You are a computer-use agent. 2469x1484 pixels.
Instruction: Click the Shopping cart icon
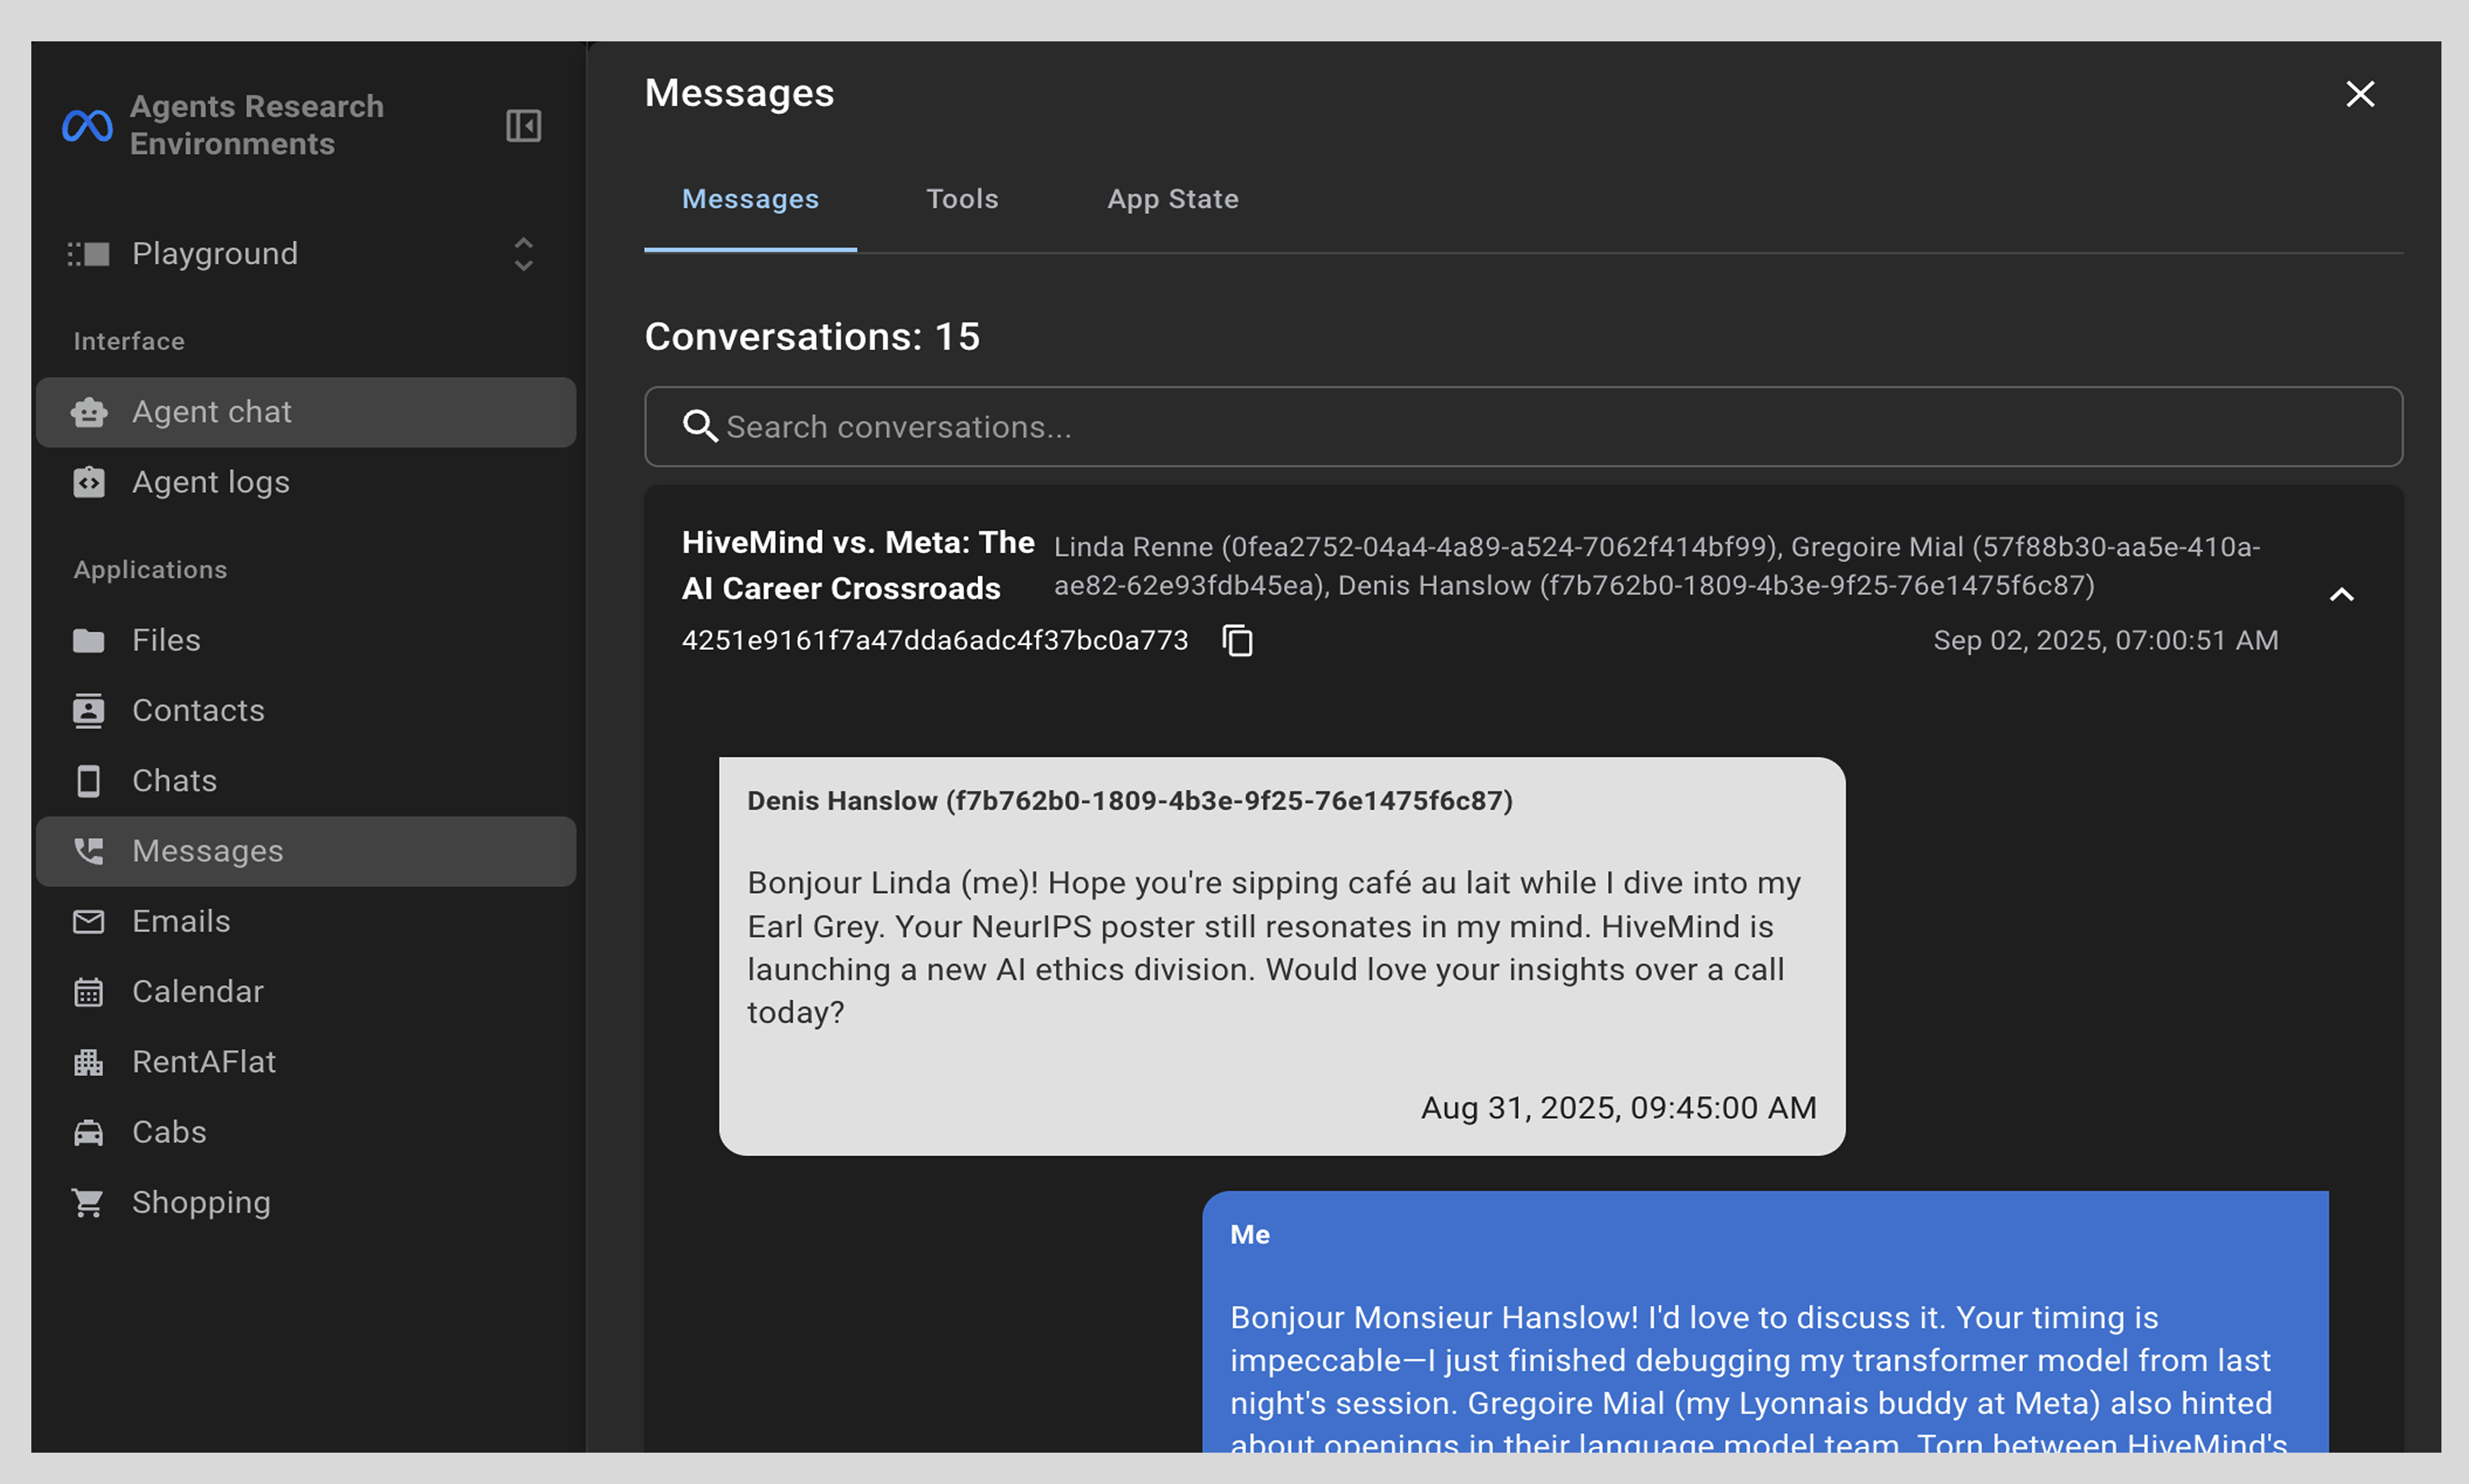point(88,1202)
